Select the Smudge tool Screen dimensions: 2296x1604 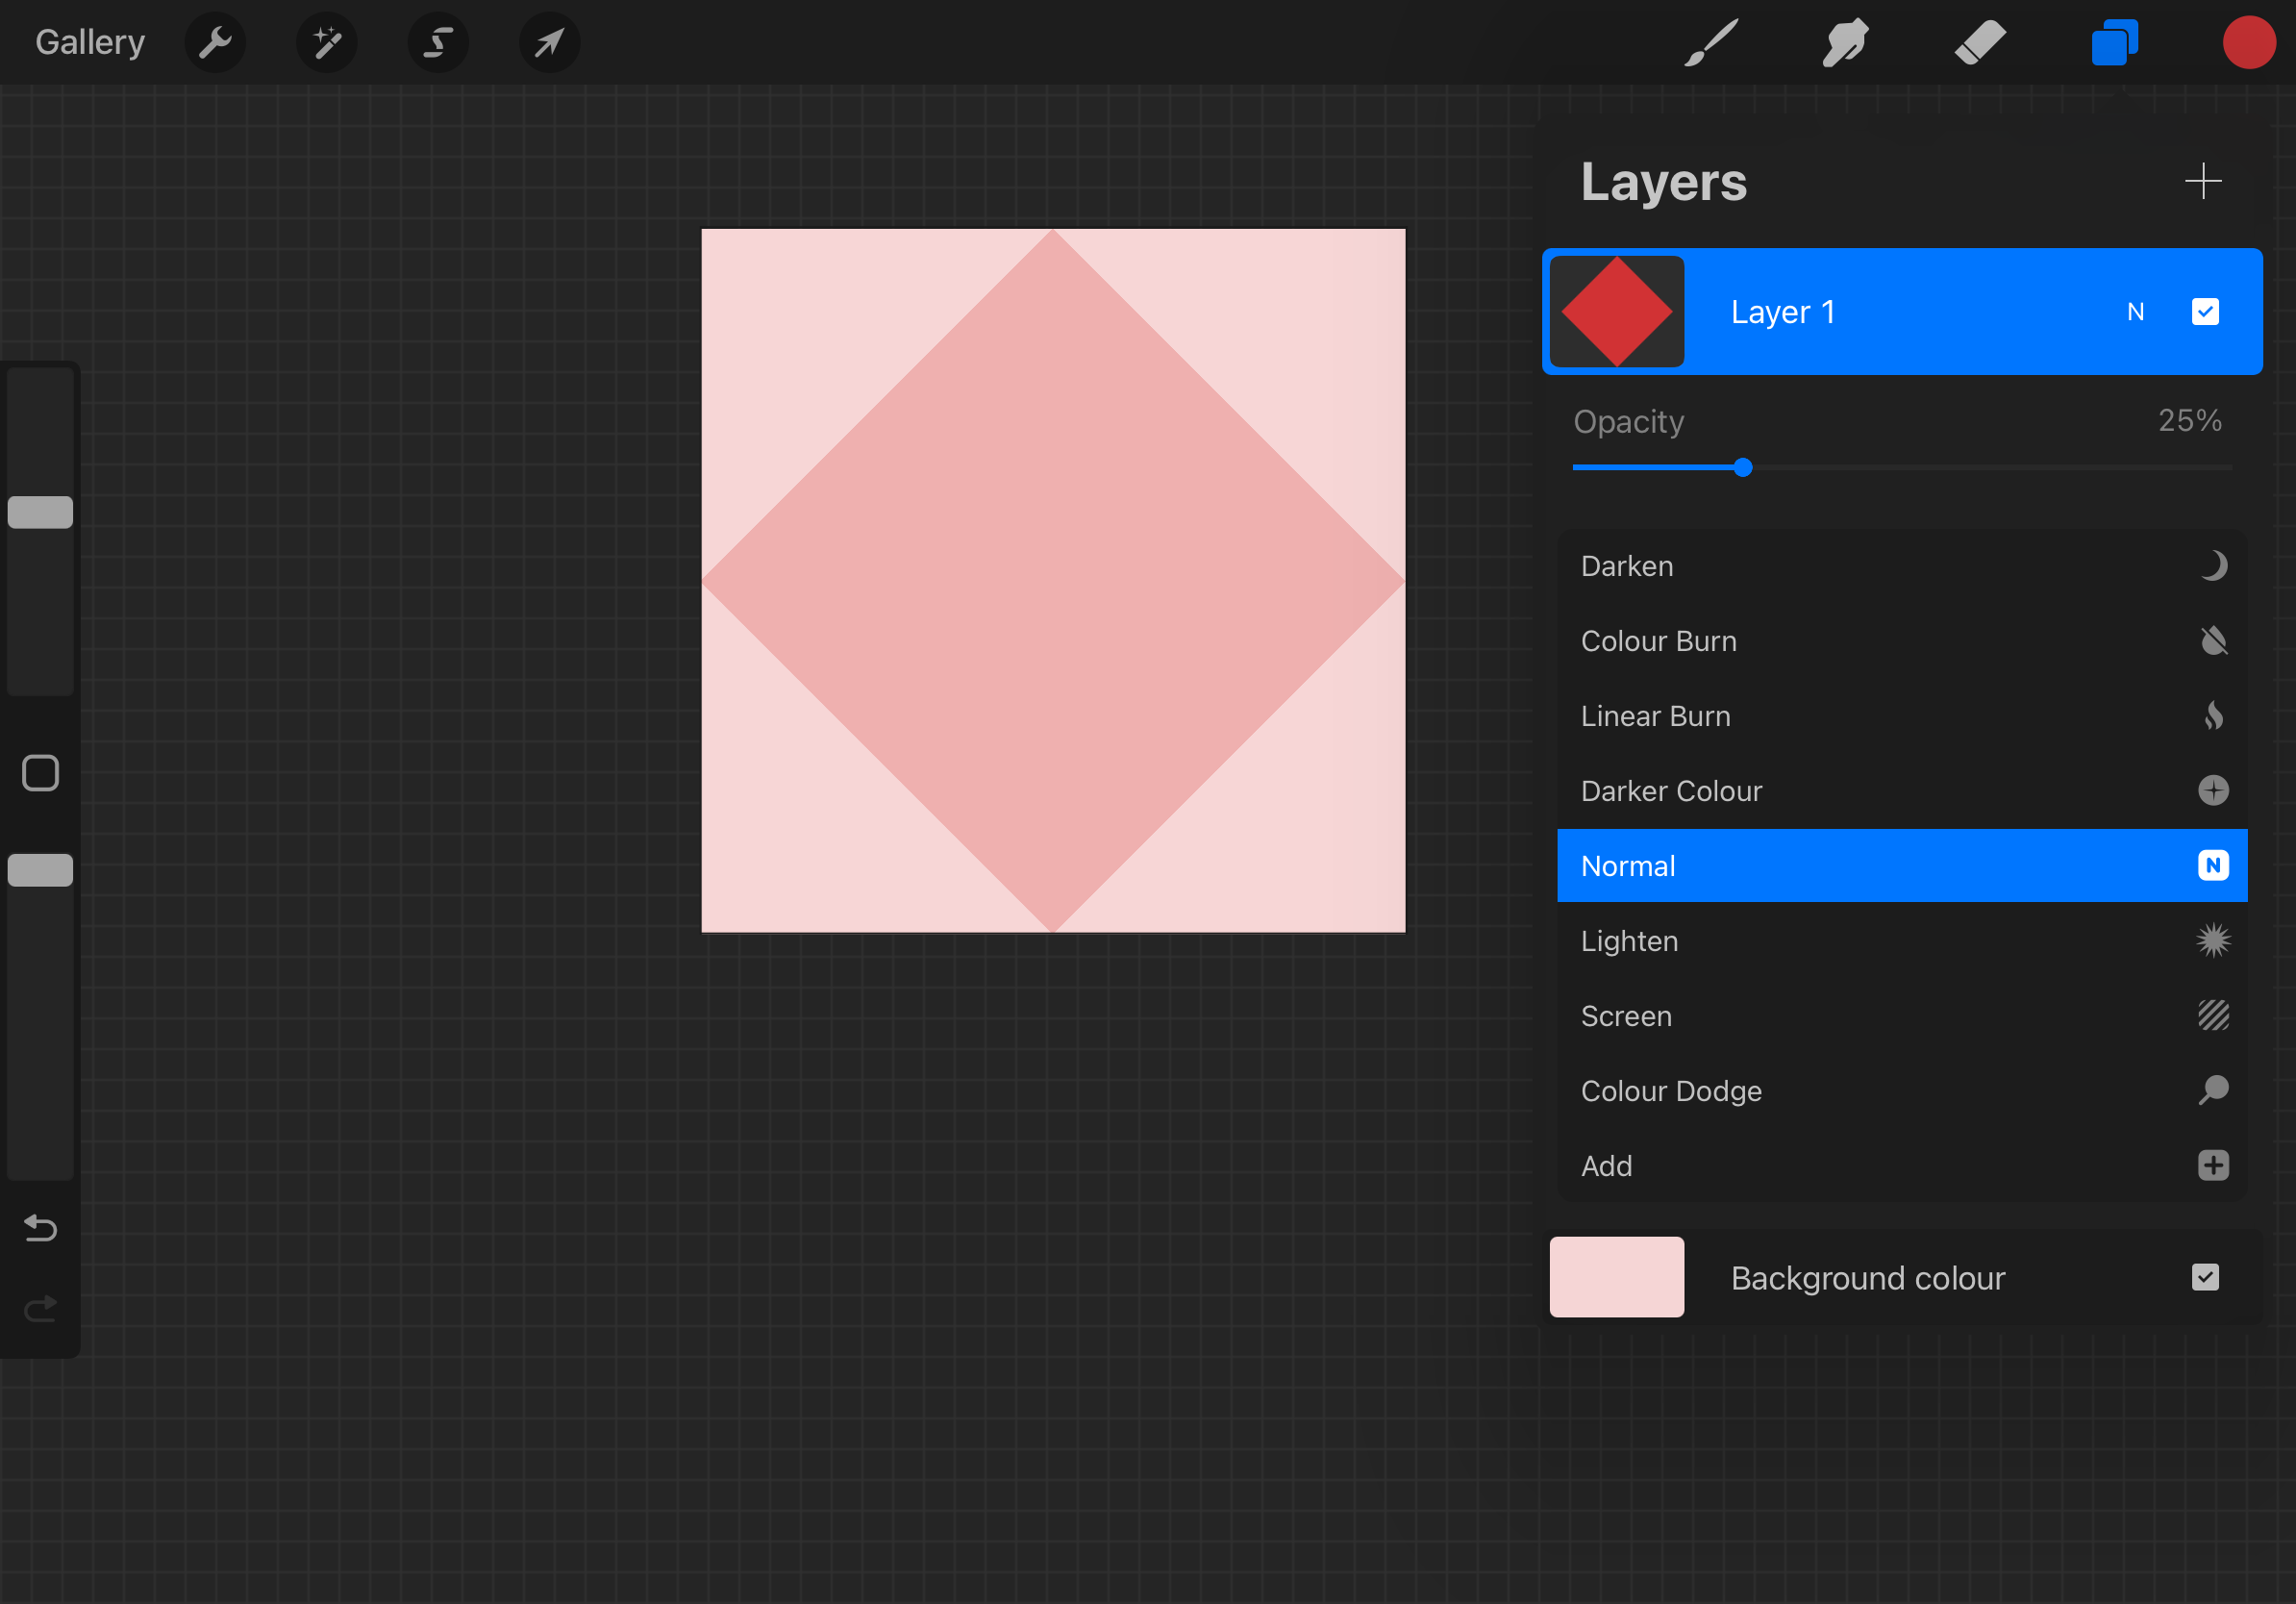click(1845, 43)
